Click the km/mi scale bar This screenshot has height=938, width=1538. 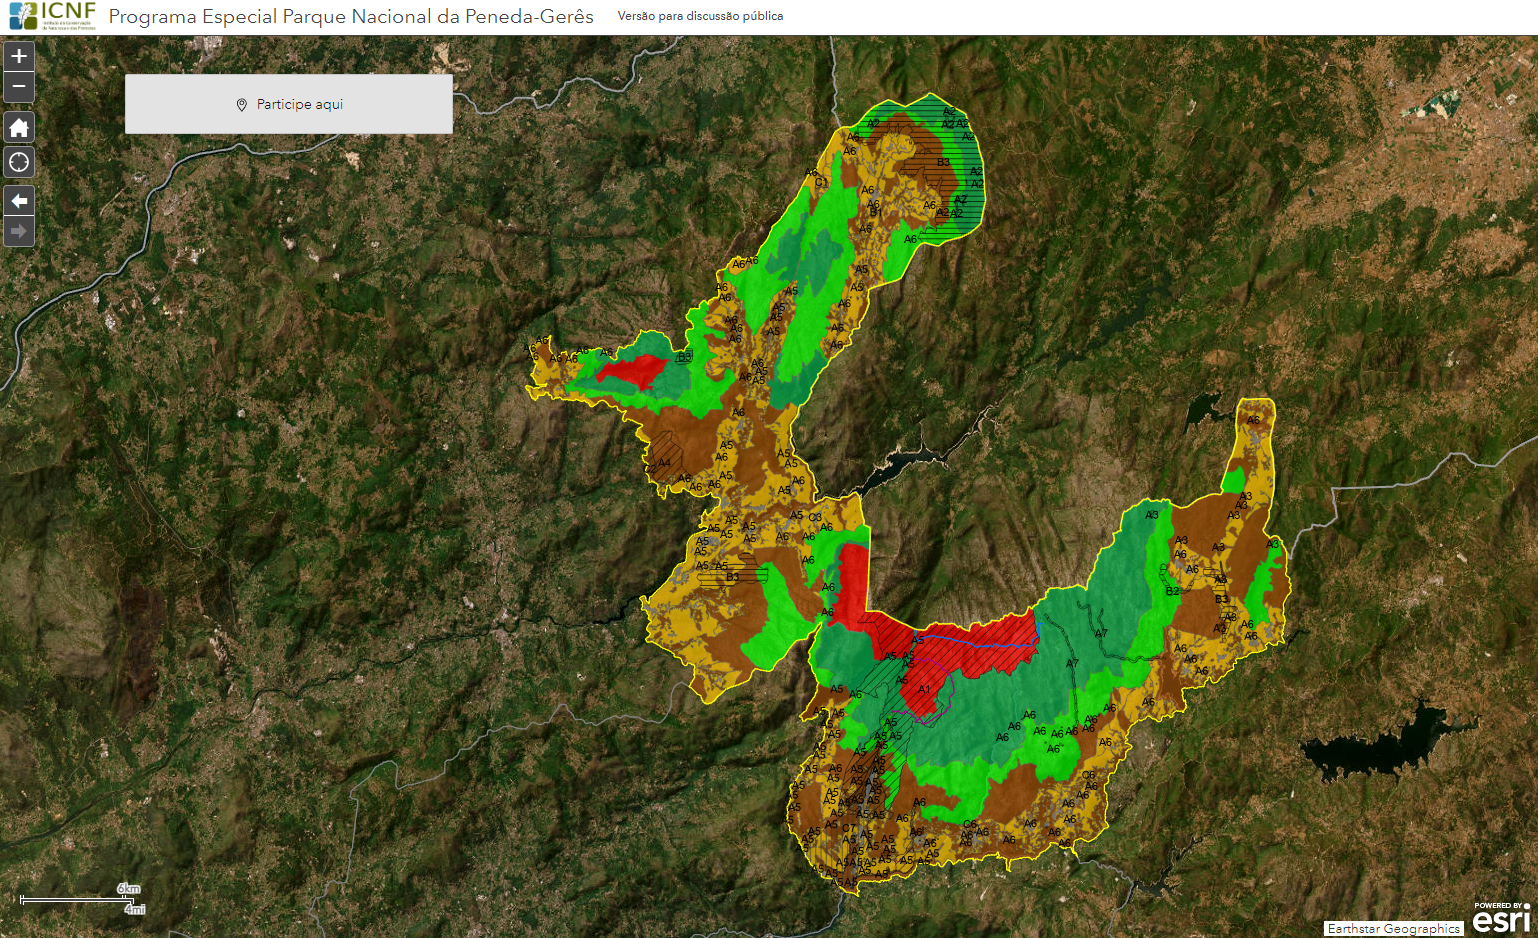point(82,899)
